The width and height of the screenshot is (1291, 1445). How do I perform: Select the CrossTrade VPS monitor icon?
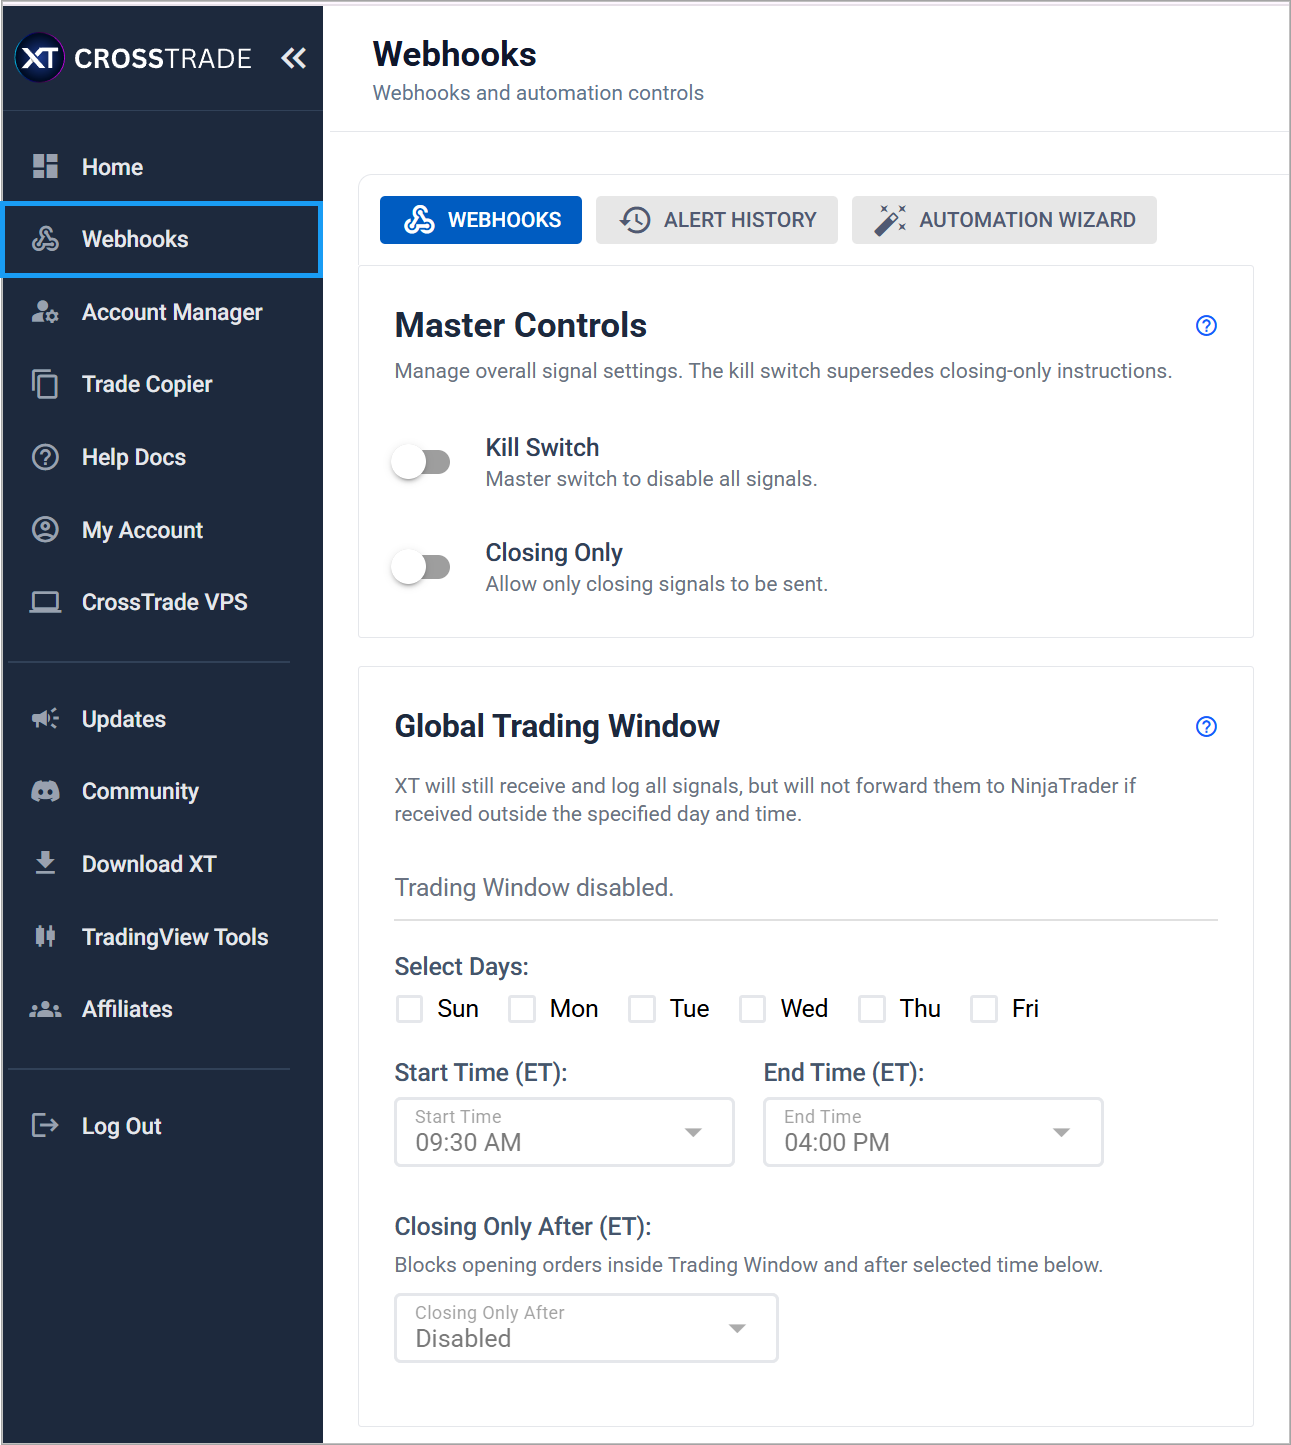pos(45,601)
